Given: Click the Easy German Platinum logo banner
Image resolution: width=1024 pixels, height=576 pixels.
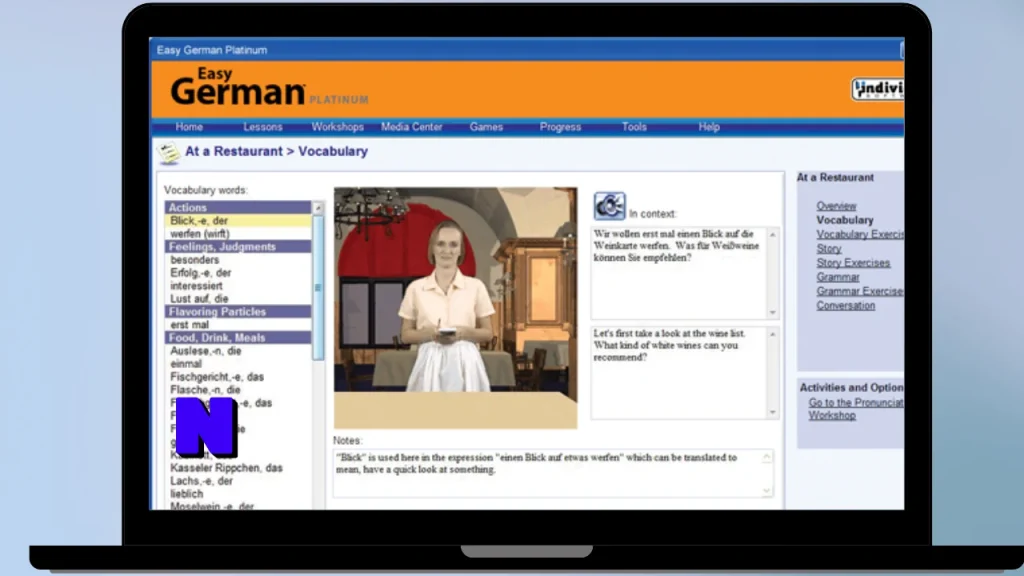Looking at the screenshot, I should point(269,88).
